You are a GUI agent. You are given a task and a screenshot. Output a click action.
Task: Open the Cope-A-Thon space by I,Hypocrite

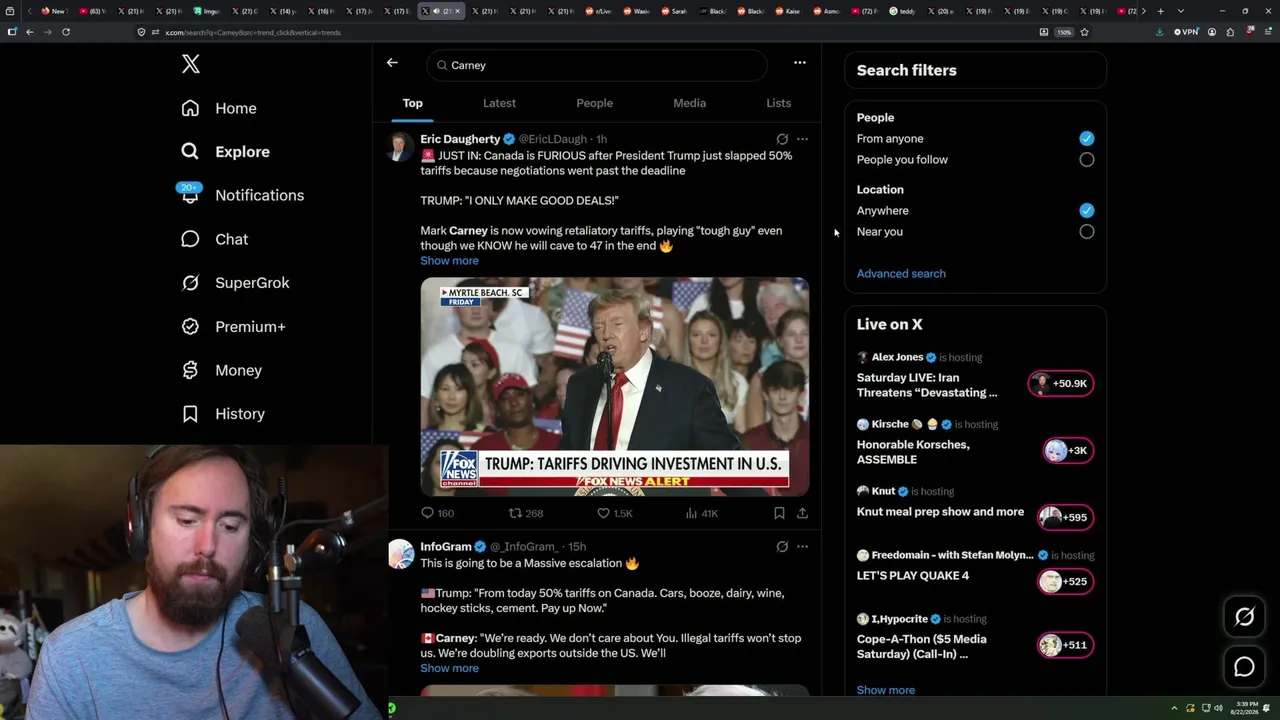click(x=922, y=647)
